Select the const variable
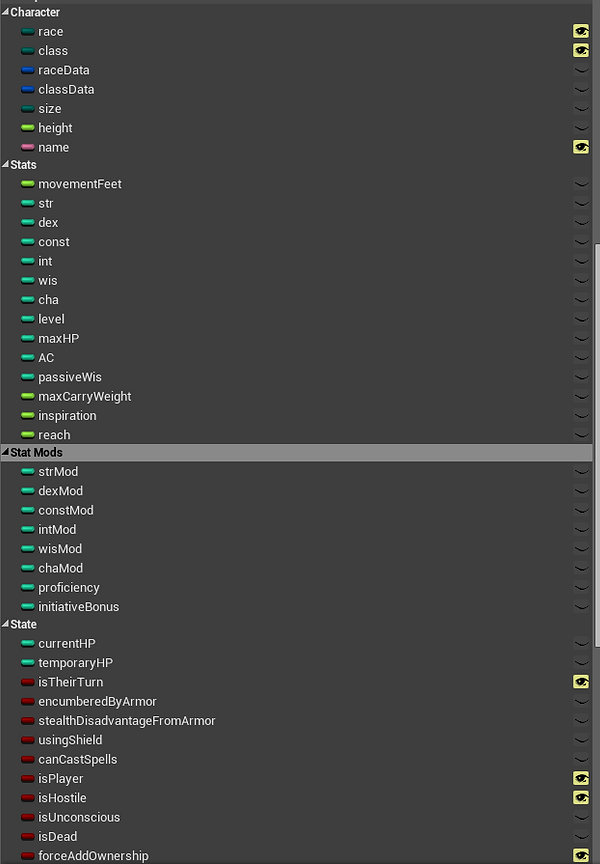Viewport: 600px width, 864px height. (x=53, y=242)
